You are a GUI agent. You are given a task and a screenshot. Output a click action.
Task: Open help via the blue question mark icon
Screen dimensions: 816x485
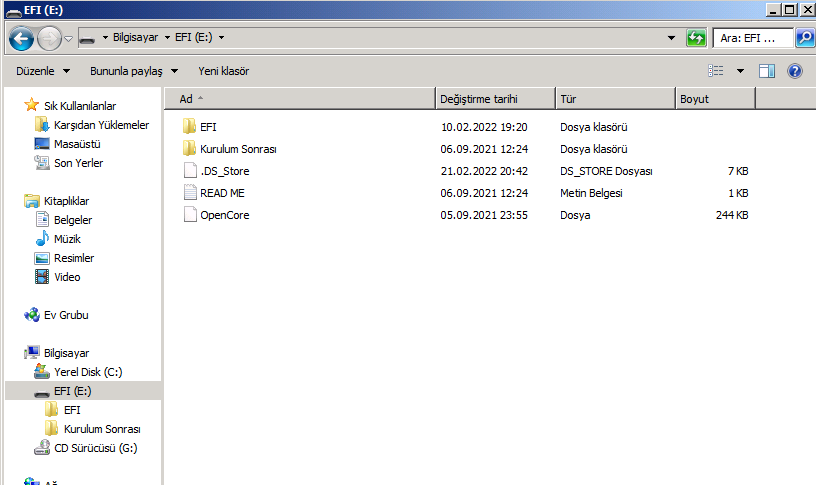(x=795, y=71)
